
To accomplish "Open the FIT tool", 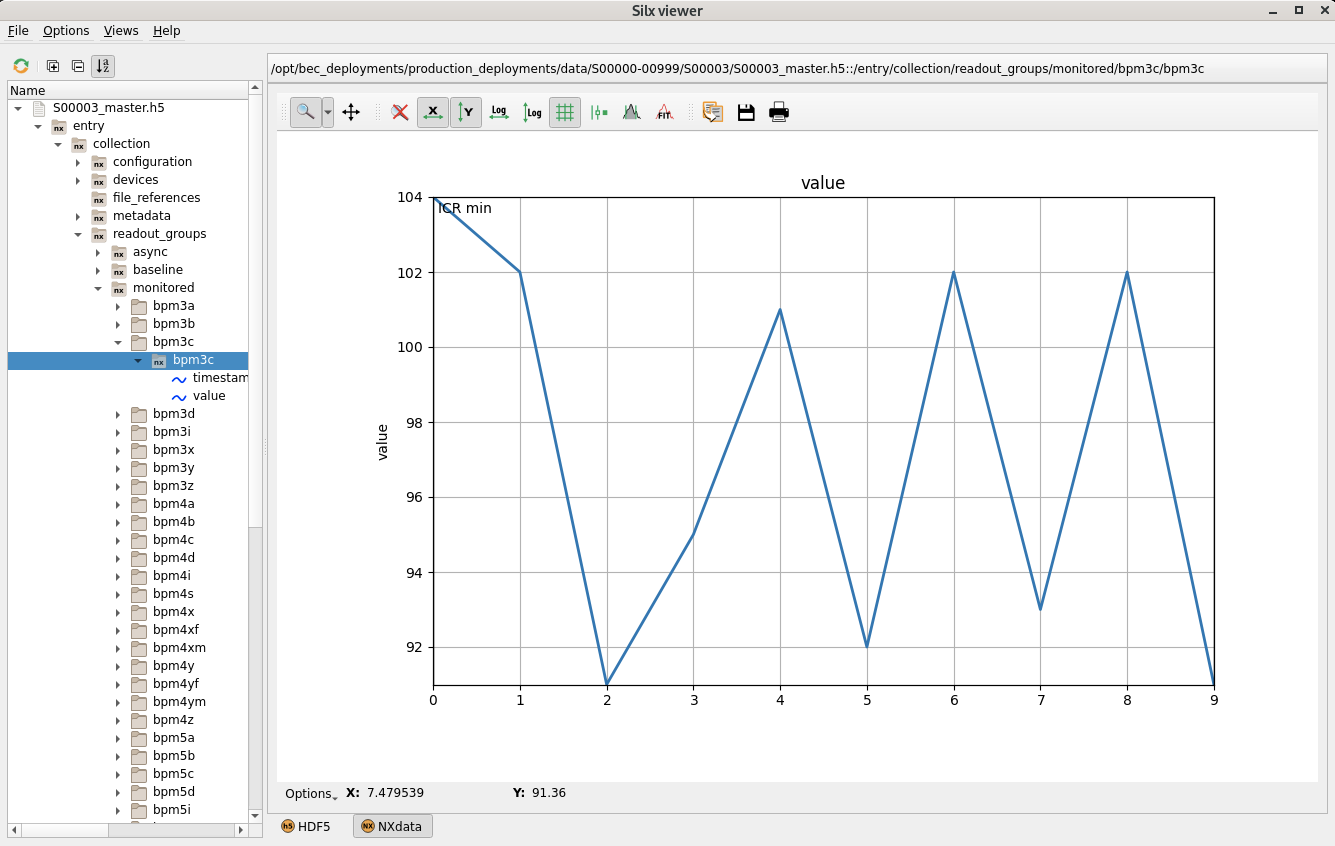I will (664, 112).
